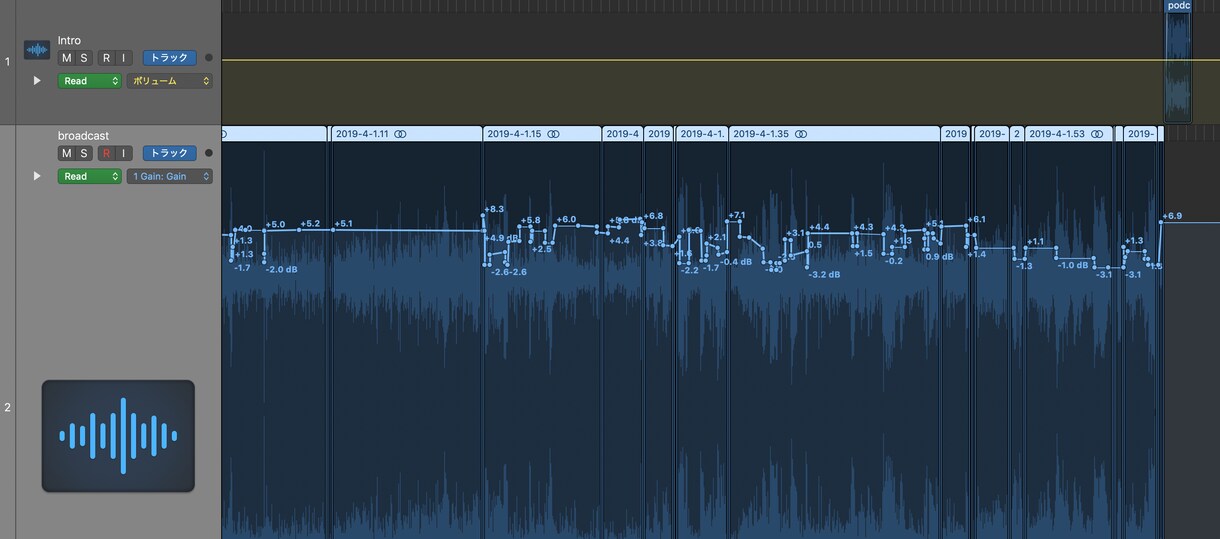Expand Intro track automation disclosure triangle
This screenshot has height=539, width=1220.
point(37,81)
